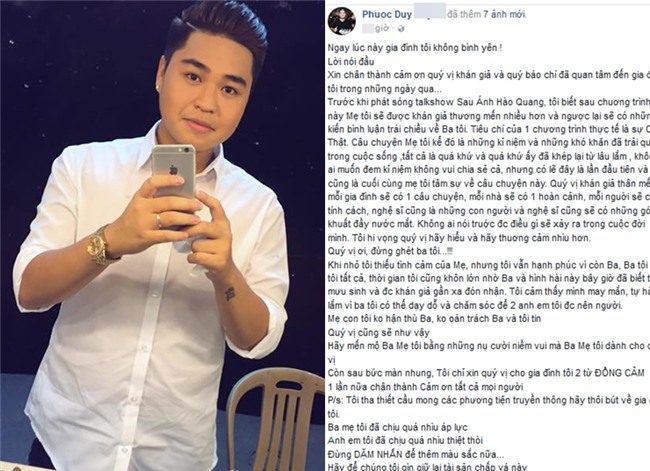Click the 'P/s:' line of the post

coord(489,400)
